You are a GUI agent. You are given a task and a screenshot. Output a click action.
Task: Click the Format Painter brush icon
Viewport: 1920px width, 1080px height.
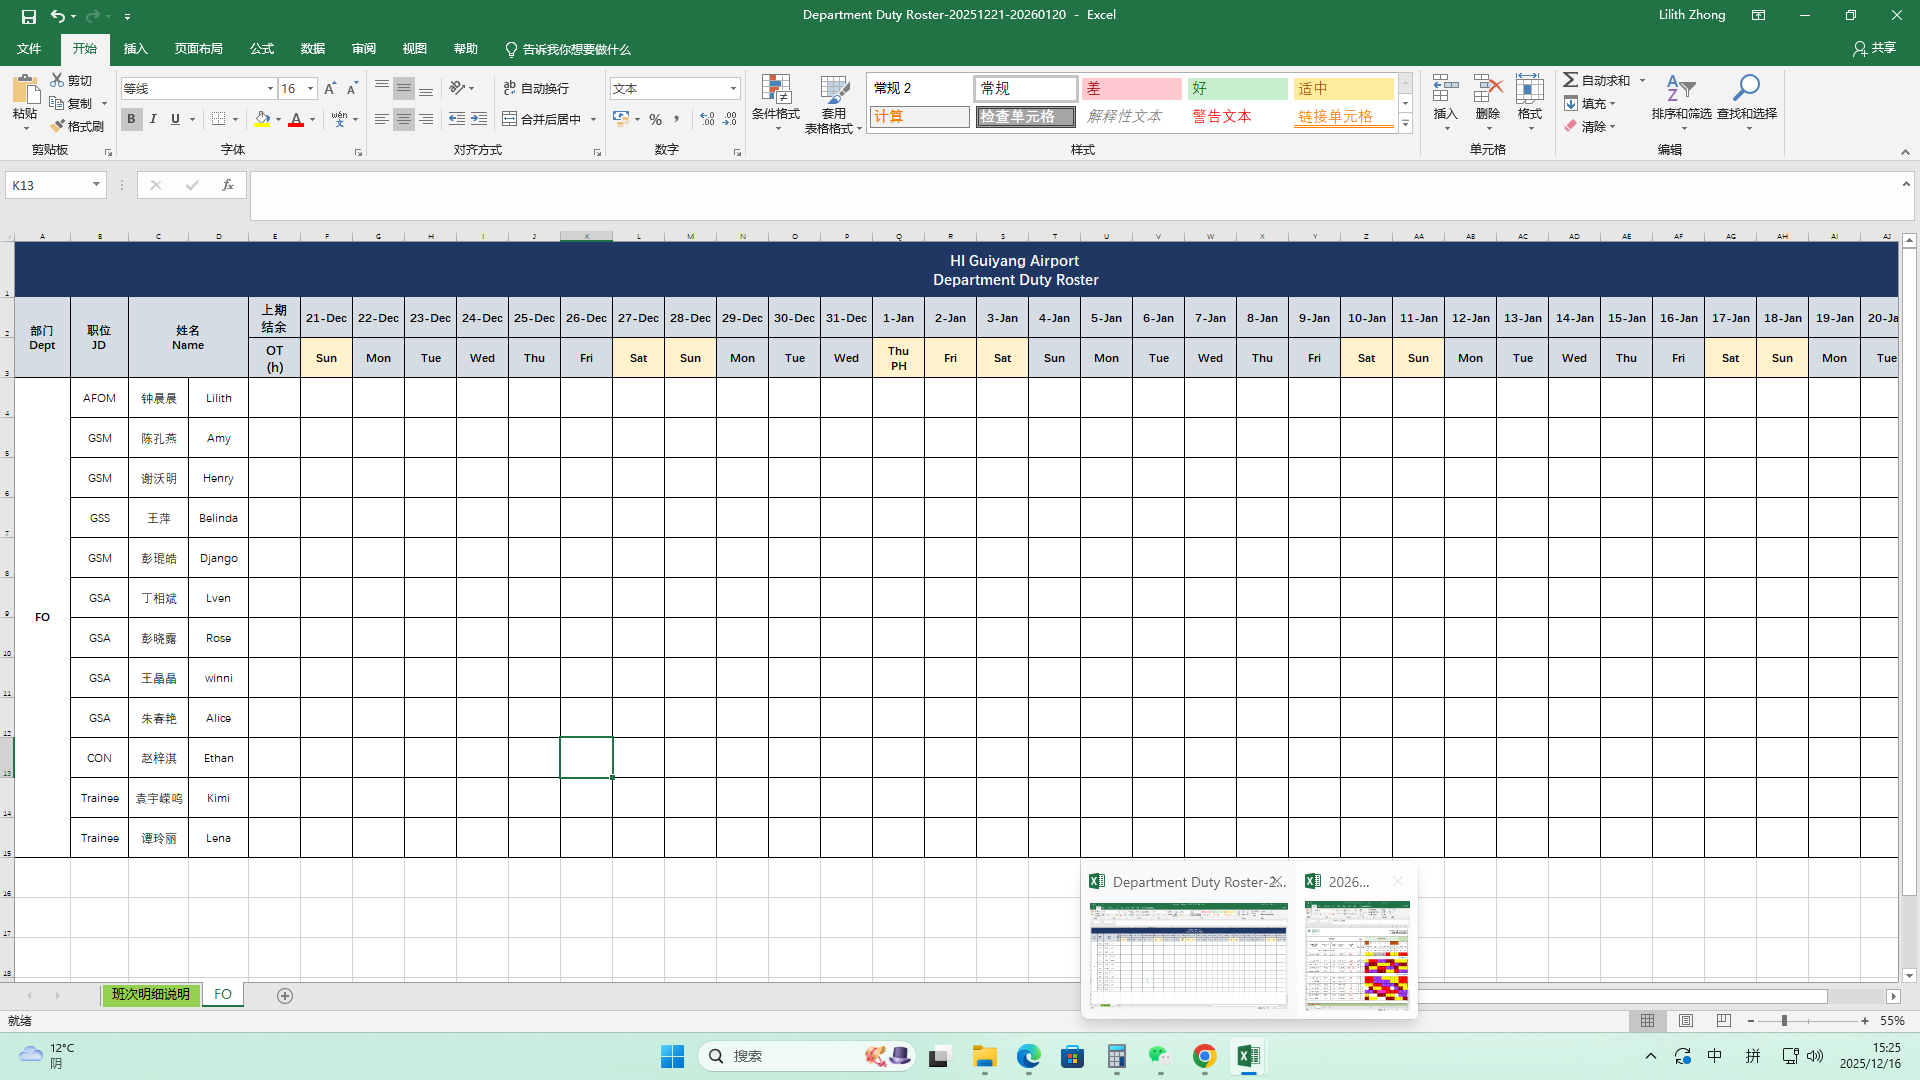(x=58, y=126)
